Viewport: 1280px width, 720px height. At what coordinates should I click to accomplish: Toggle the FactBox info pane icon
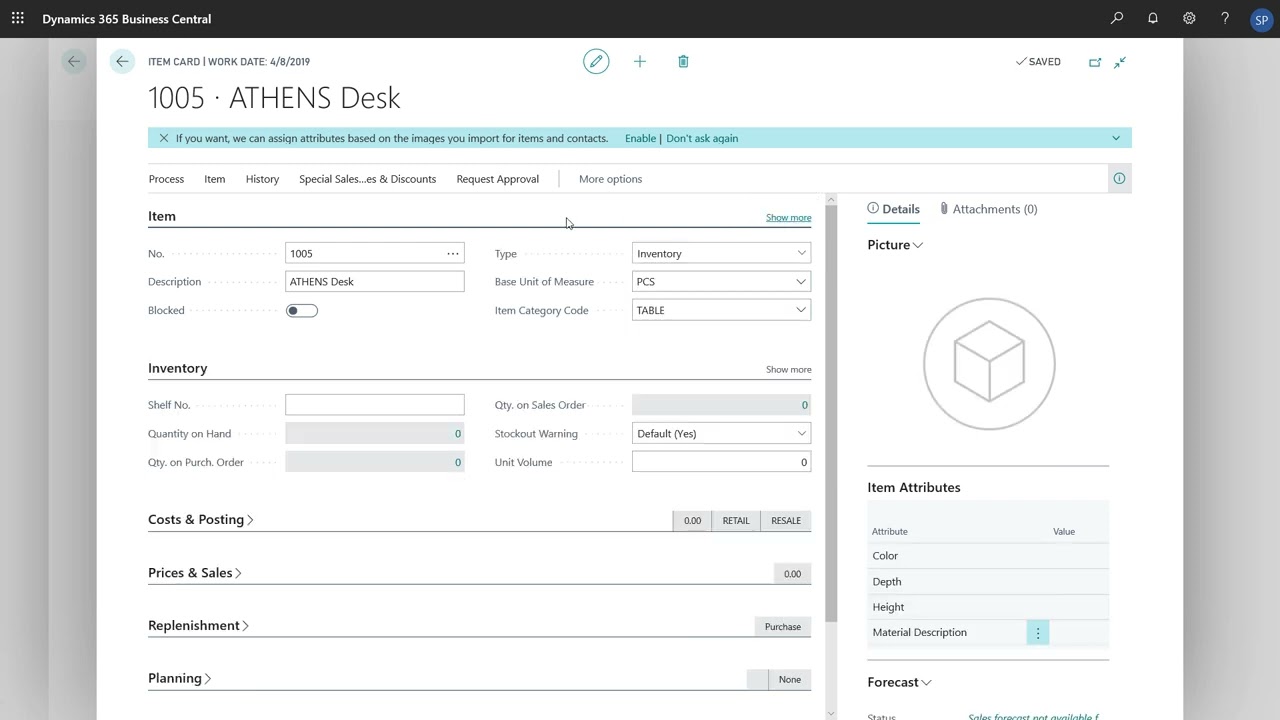pos(1119,179)
